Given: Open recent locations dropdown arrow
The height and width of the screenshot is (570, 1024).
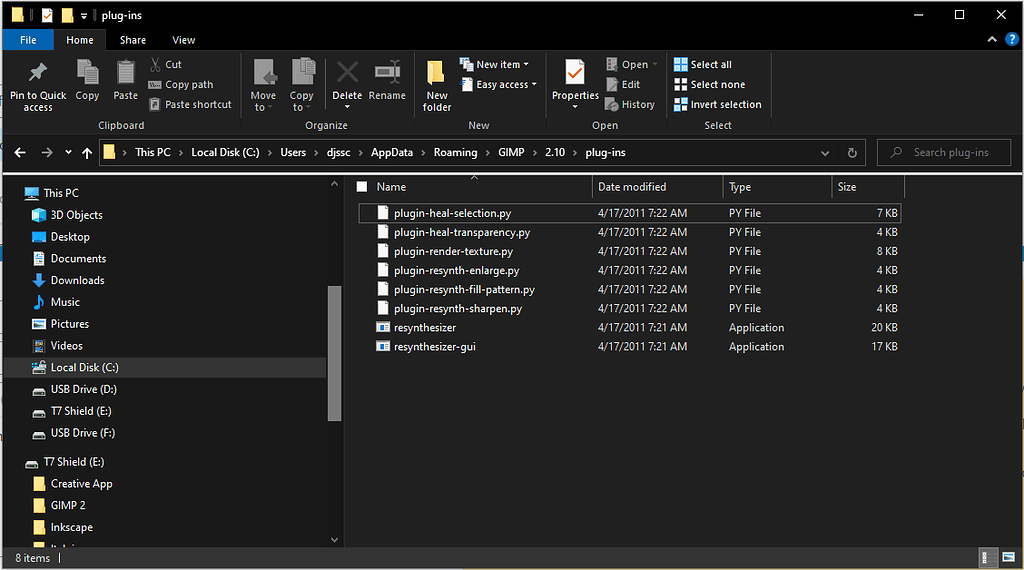Looking at the screenshot, I should [68, 152].
